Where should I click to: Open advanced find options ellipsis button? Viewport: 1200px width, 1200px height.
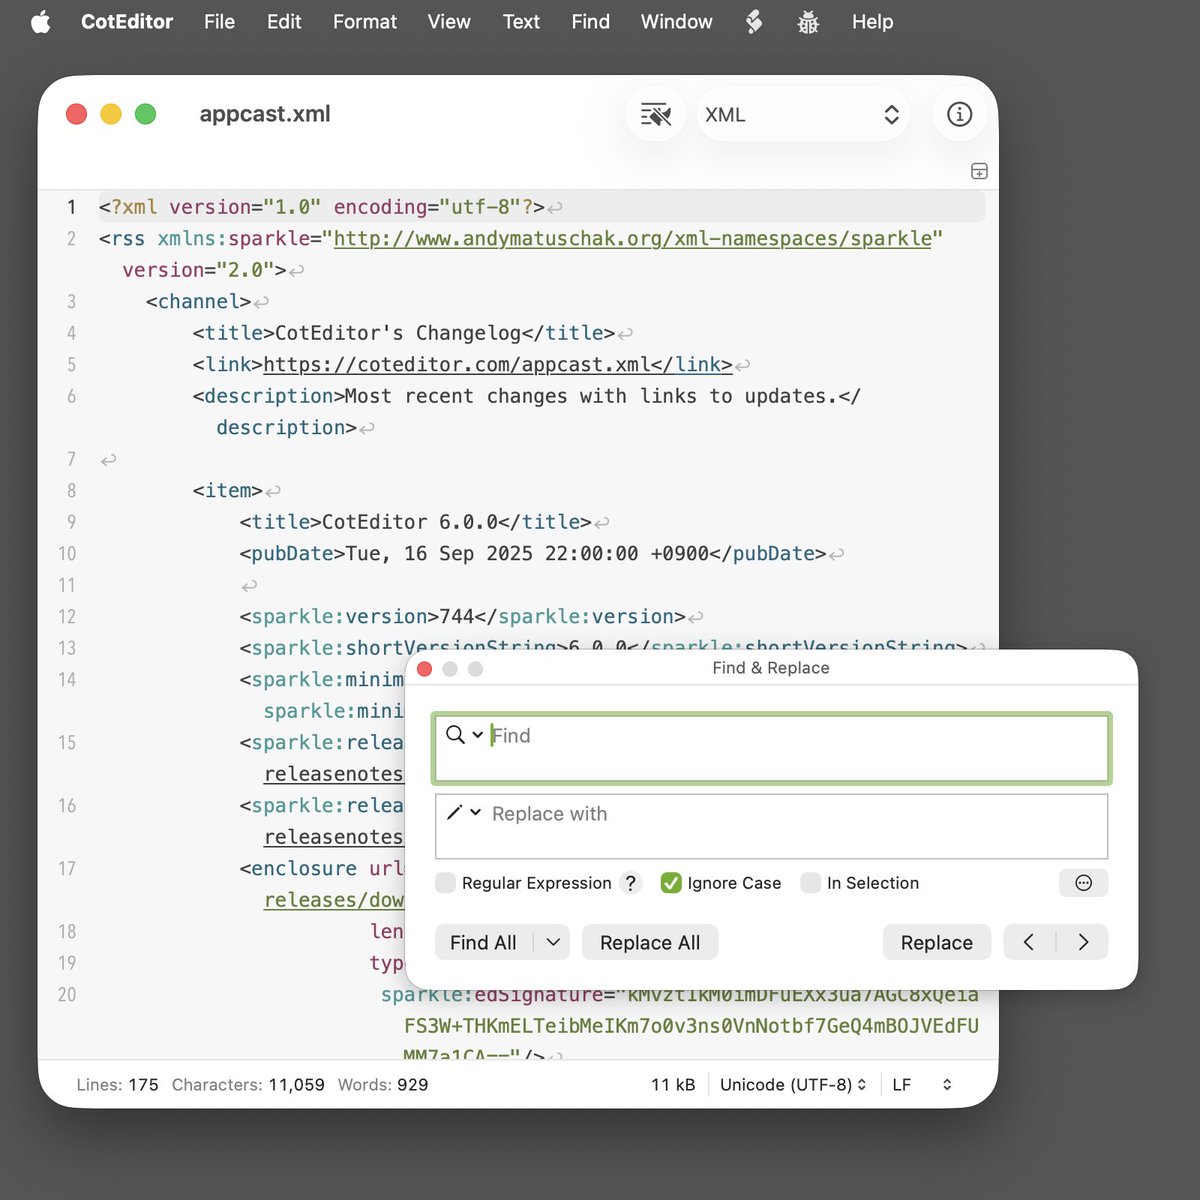pos(1083,883)
